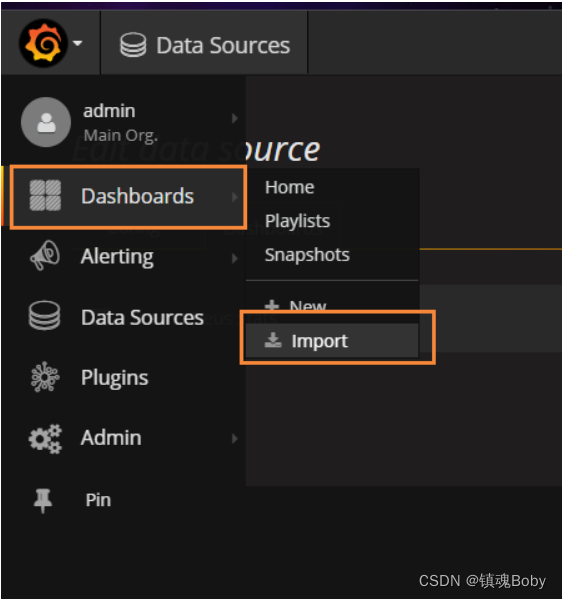Image resolution: width=562 pixels, height=599 pixels.
Task: Click the Plugins icon in sidebar
Action: click(x=45, y=377)
